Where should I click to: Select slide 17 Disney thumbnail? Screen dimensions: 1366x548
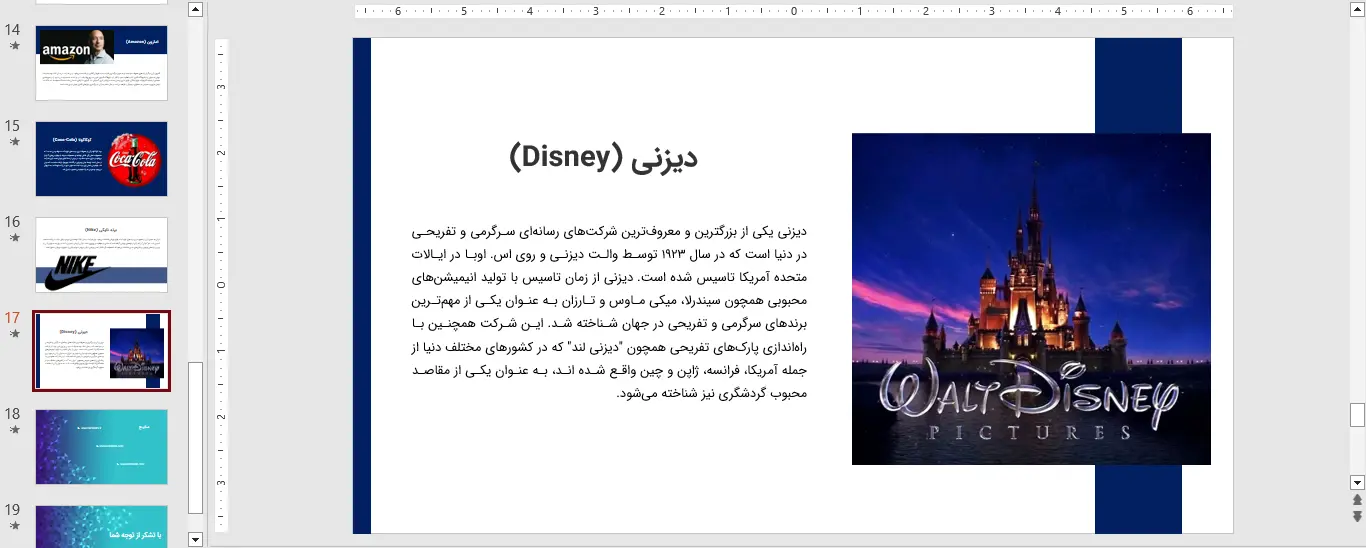pos(101,350)
